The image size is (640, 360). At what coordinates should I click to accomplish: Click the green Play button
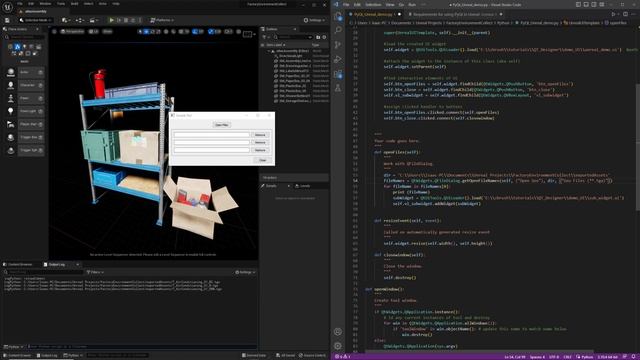(x=111, y=20)
